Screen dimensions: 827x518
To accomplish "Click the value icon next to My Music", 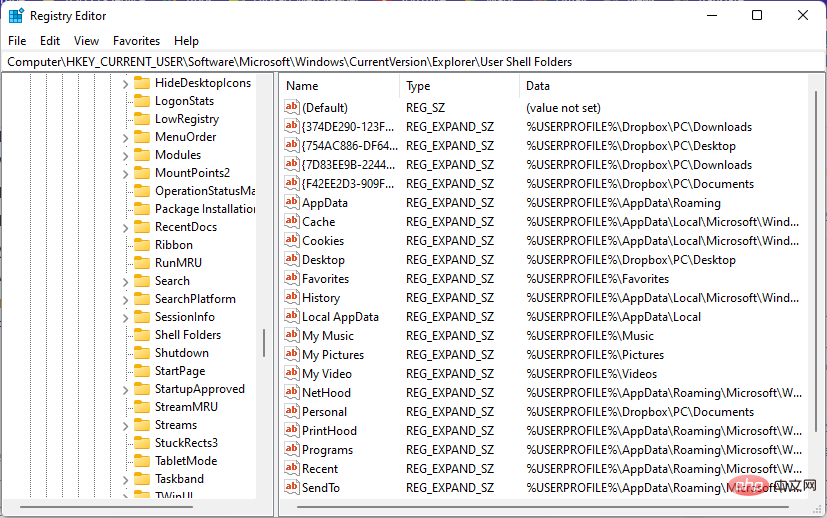I will coord(292,336).
